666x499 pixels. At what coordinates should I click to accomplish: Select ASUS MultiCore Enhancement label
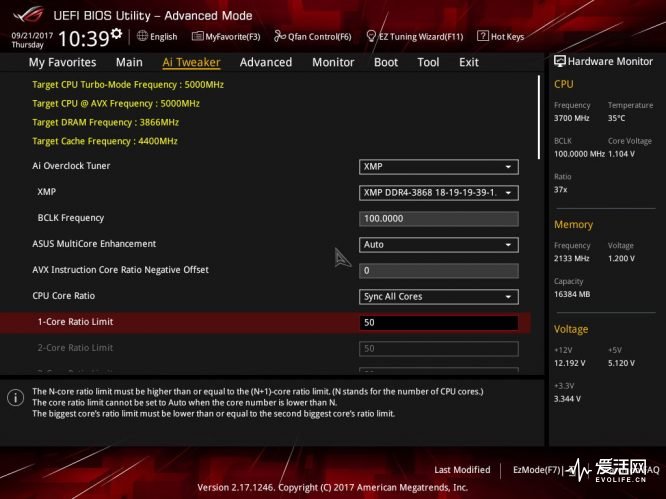click(94, 244)
